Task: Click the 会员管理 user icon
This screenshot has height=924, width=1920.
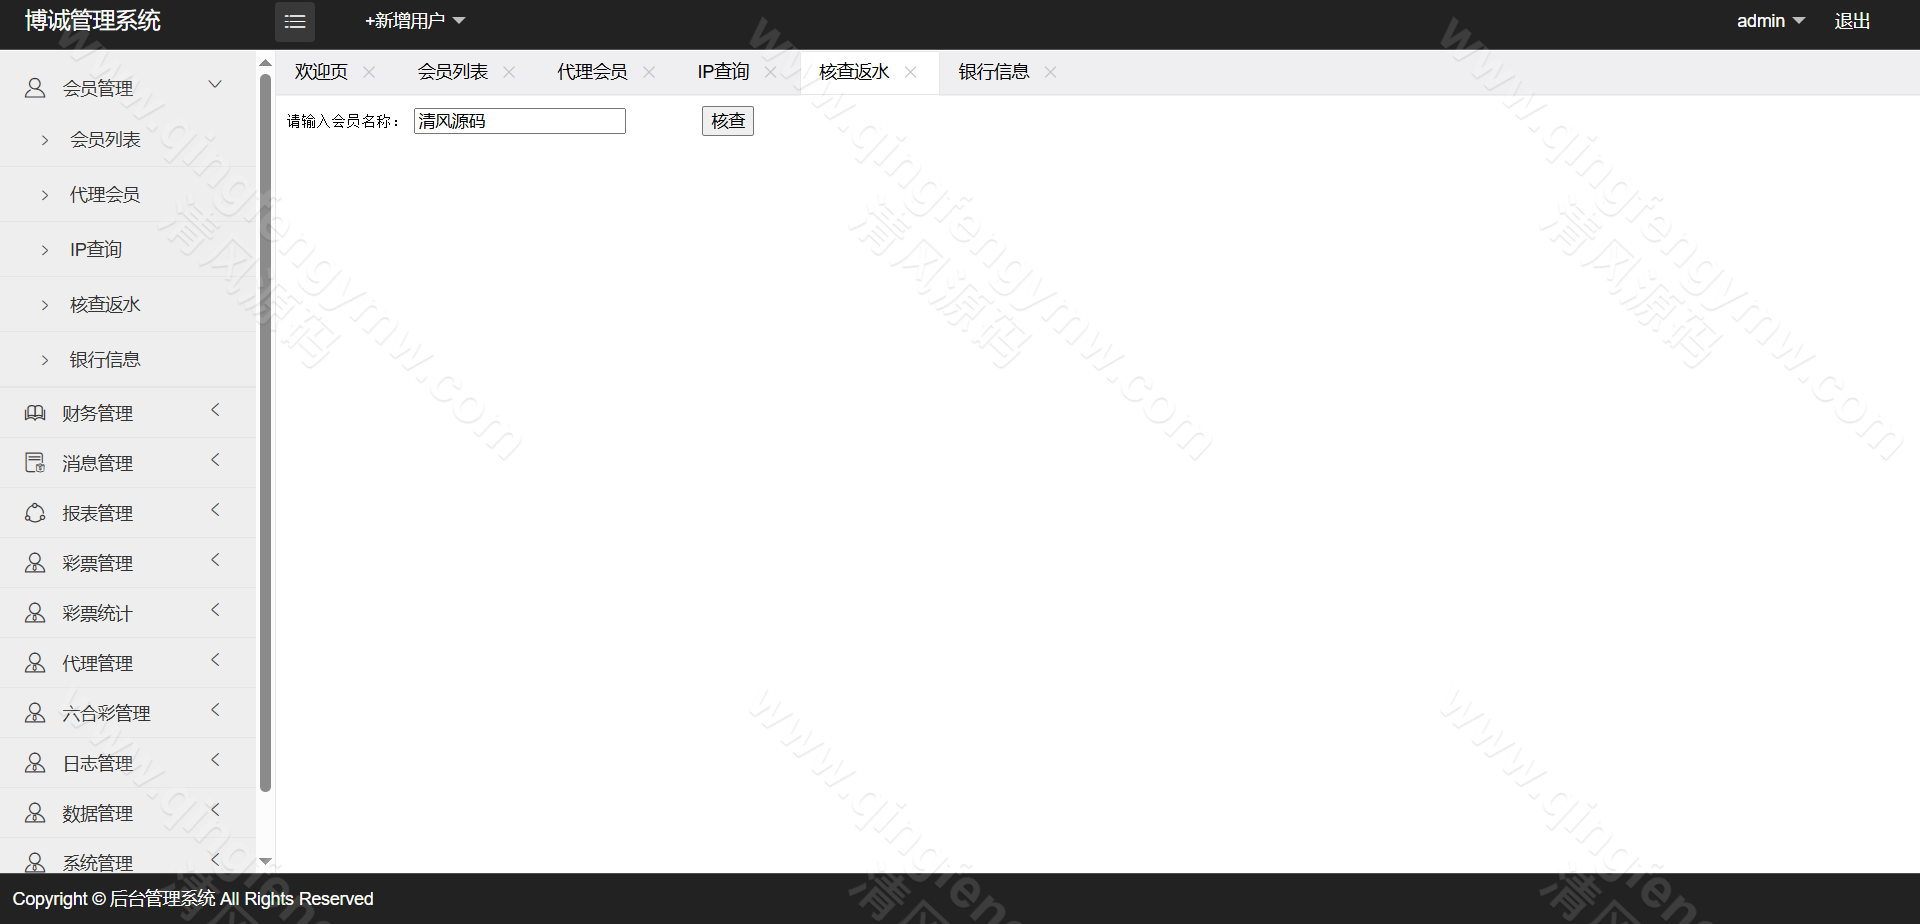Action: click(35, 88)
